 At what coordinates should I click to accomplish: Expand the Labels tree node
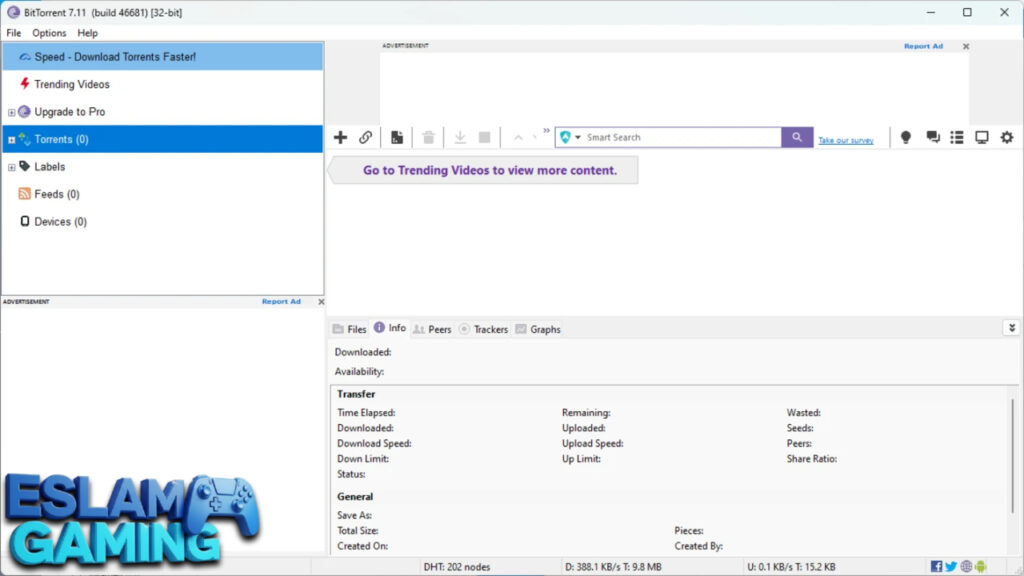(11, 167)
